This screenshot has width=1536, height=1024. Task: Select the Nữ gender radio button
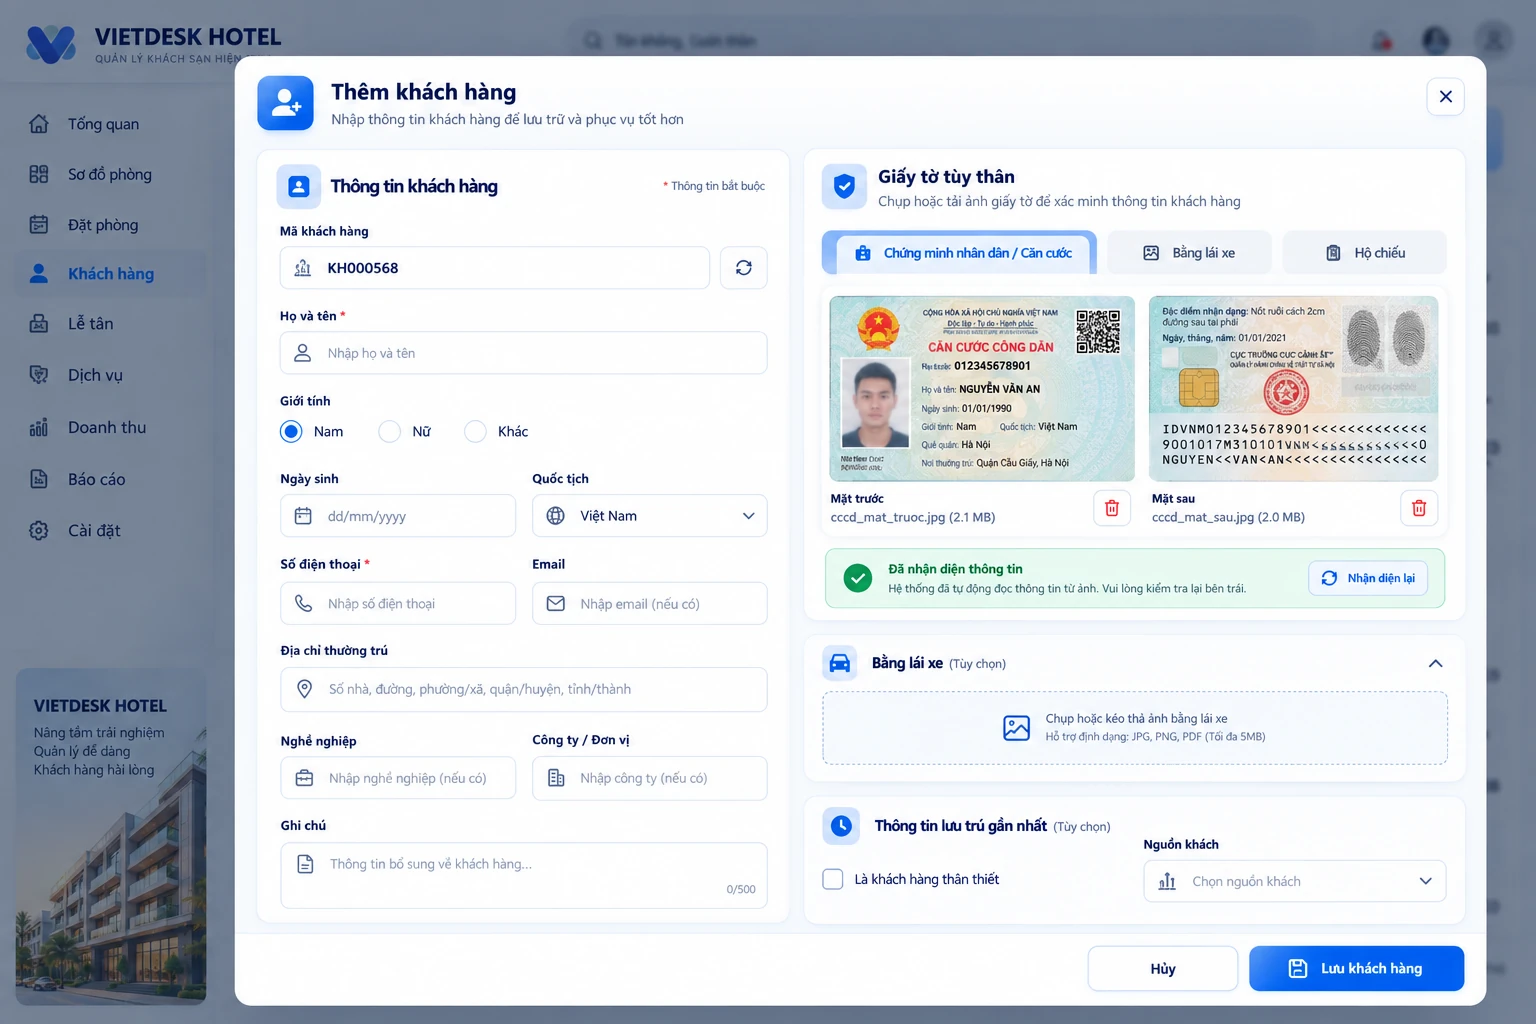[x=389, y=431]
